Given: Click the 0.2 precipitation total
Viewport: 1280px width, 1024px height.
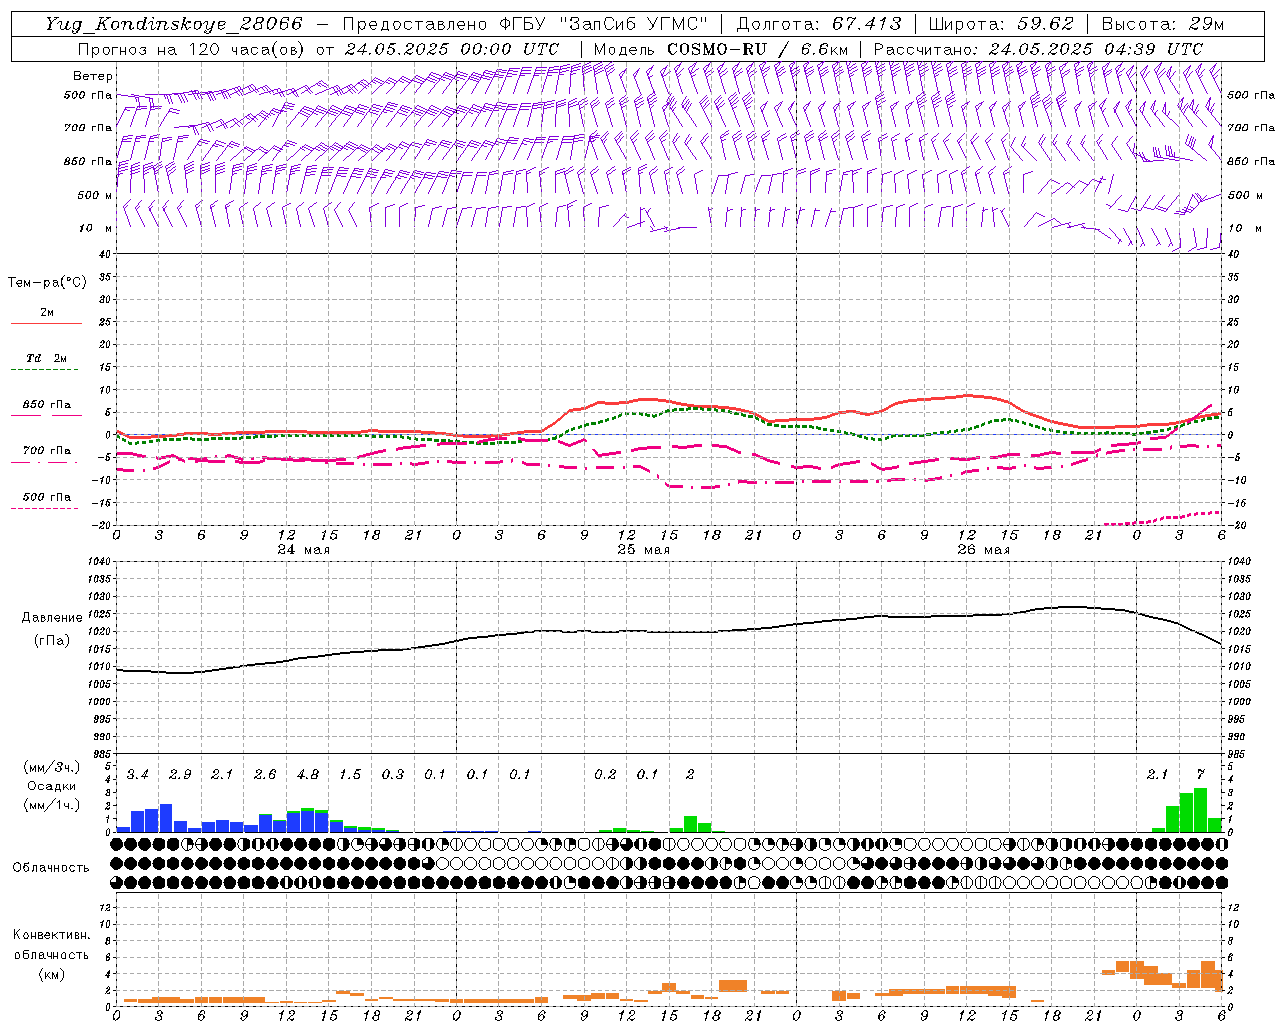Looking at the screenshot, I should [x=605, y=775].
